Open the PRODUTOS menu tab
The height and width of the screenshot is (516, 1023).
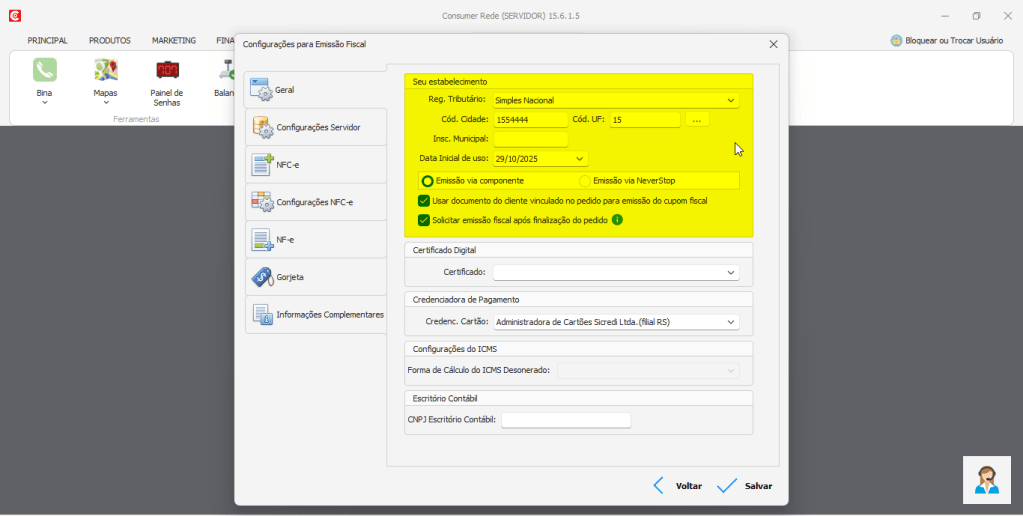click(x=109, y=41)
